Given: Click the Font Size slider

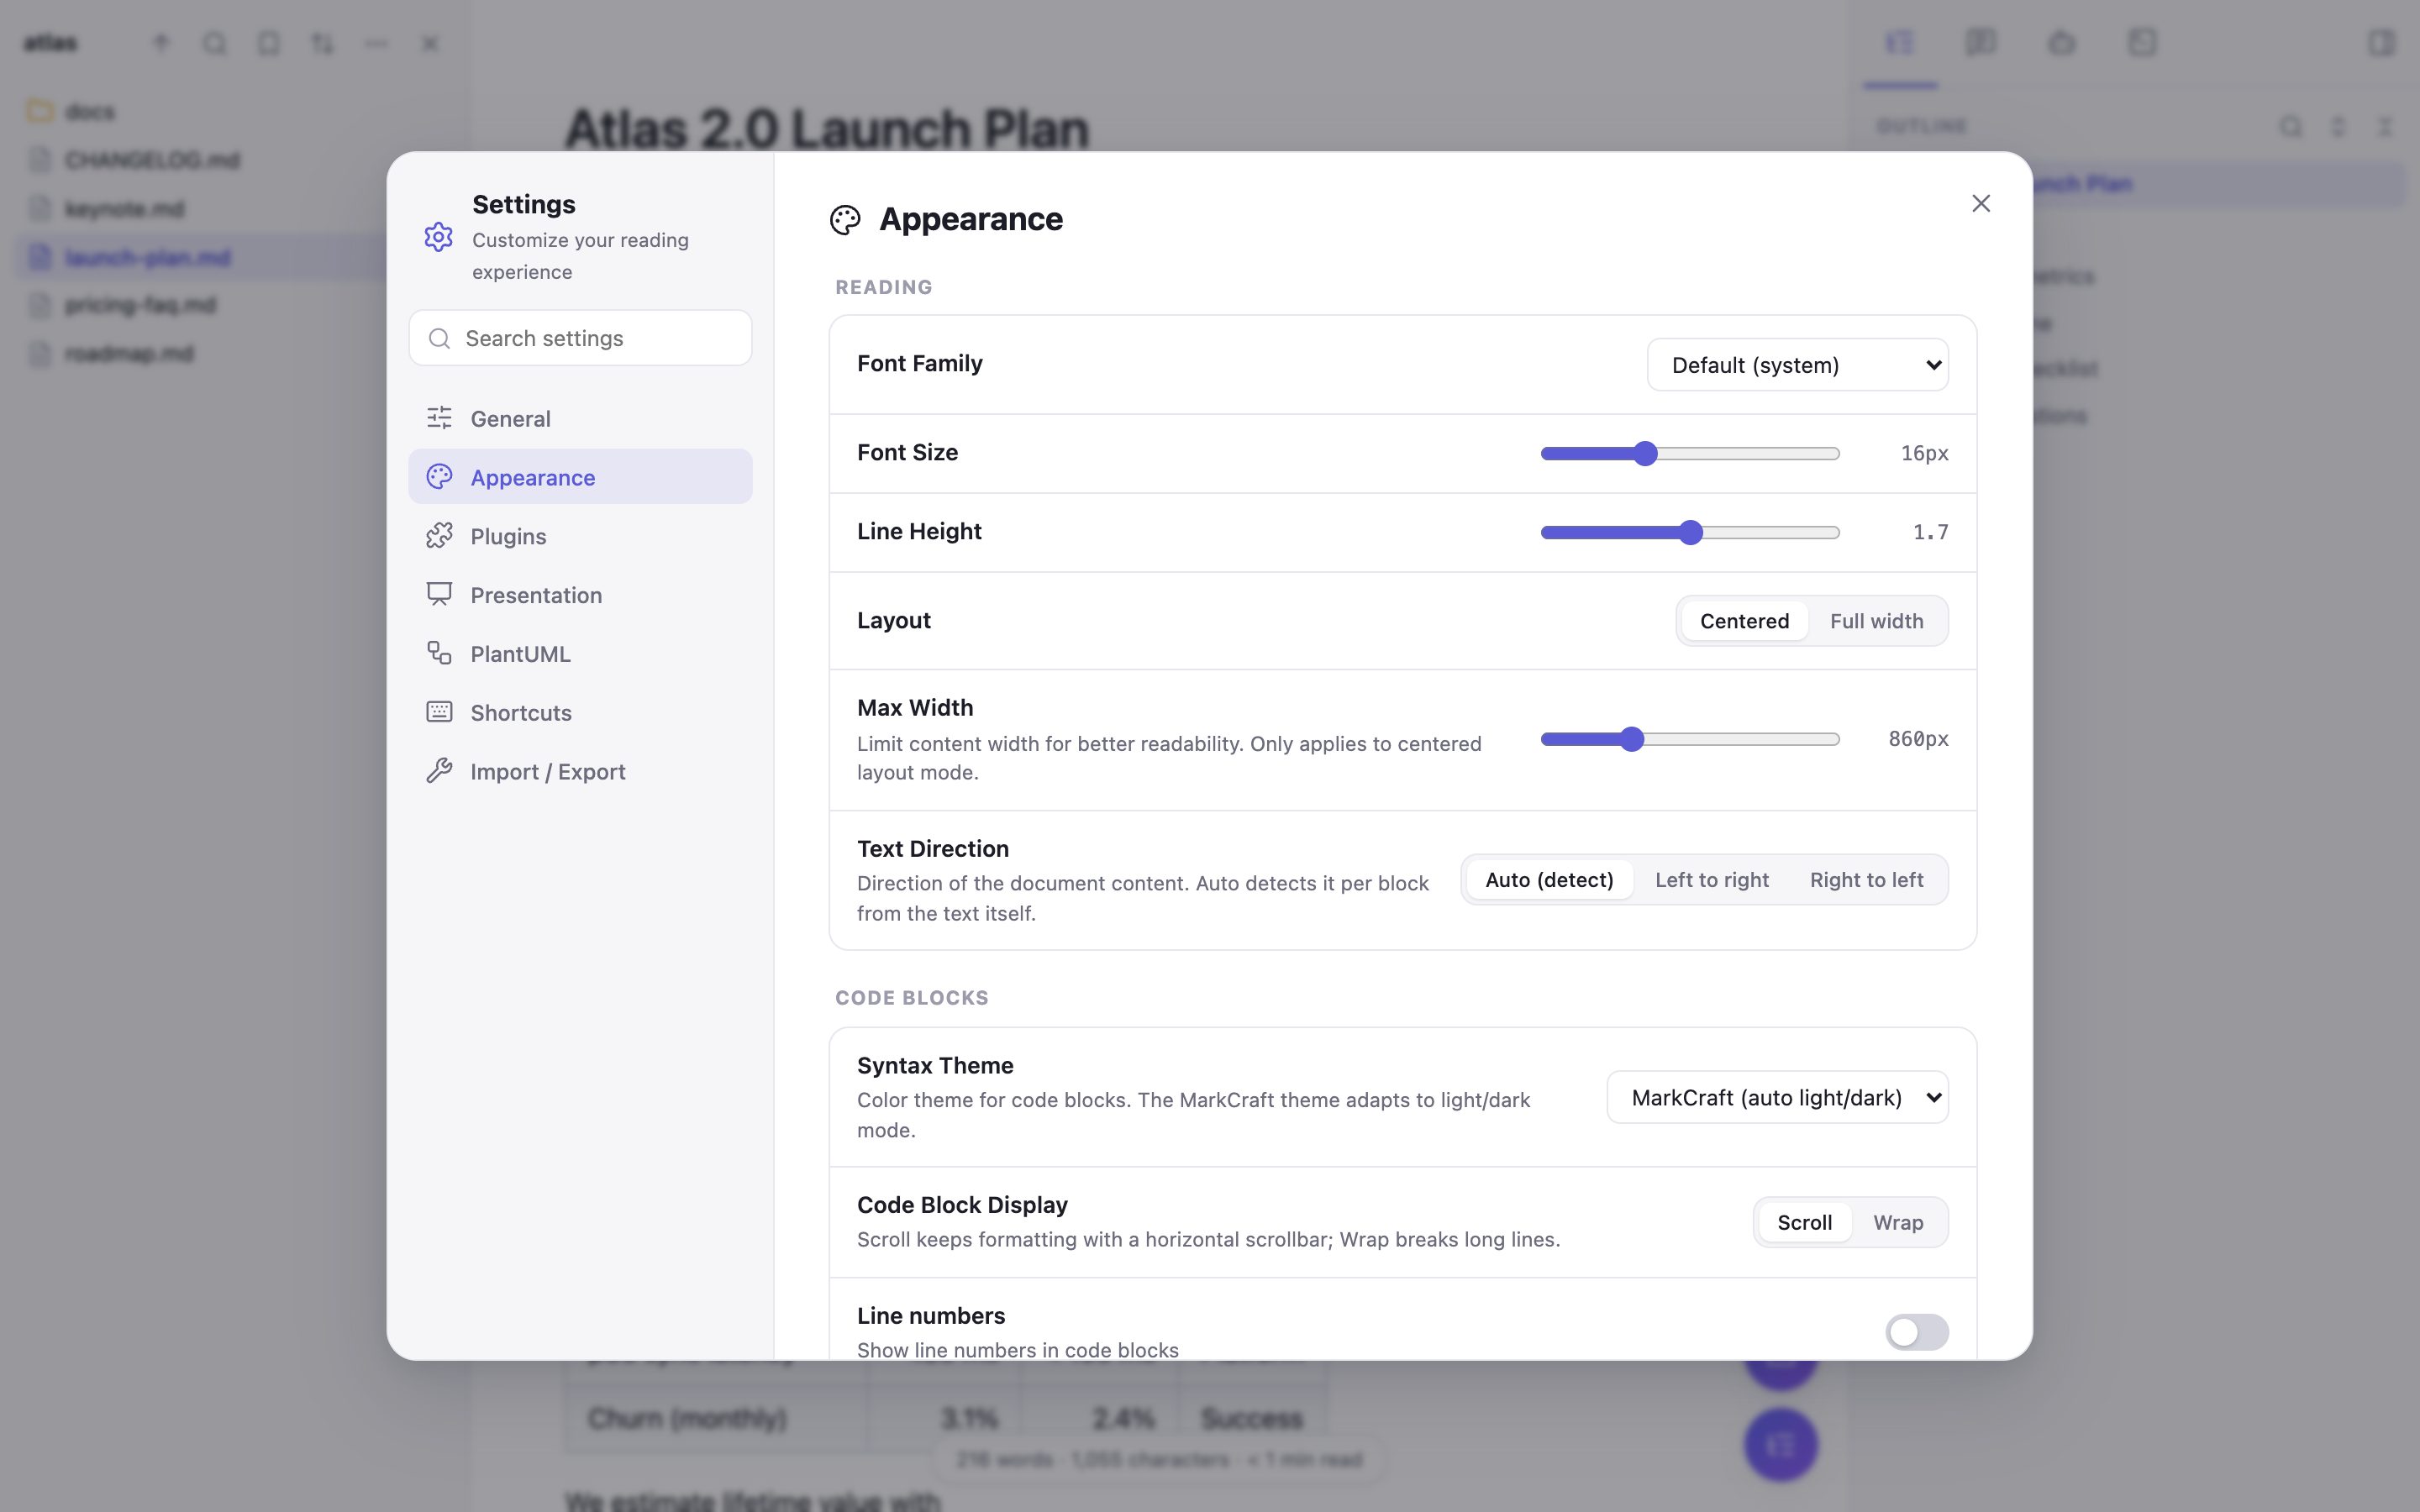Looking at the screenshot, I should 1690,453.
